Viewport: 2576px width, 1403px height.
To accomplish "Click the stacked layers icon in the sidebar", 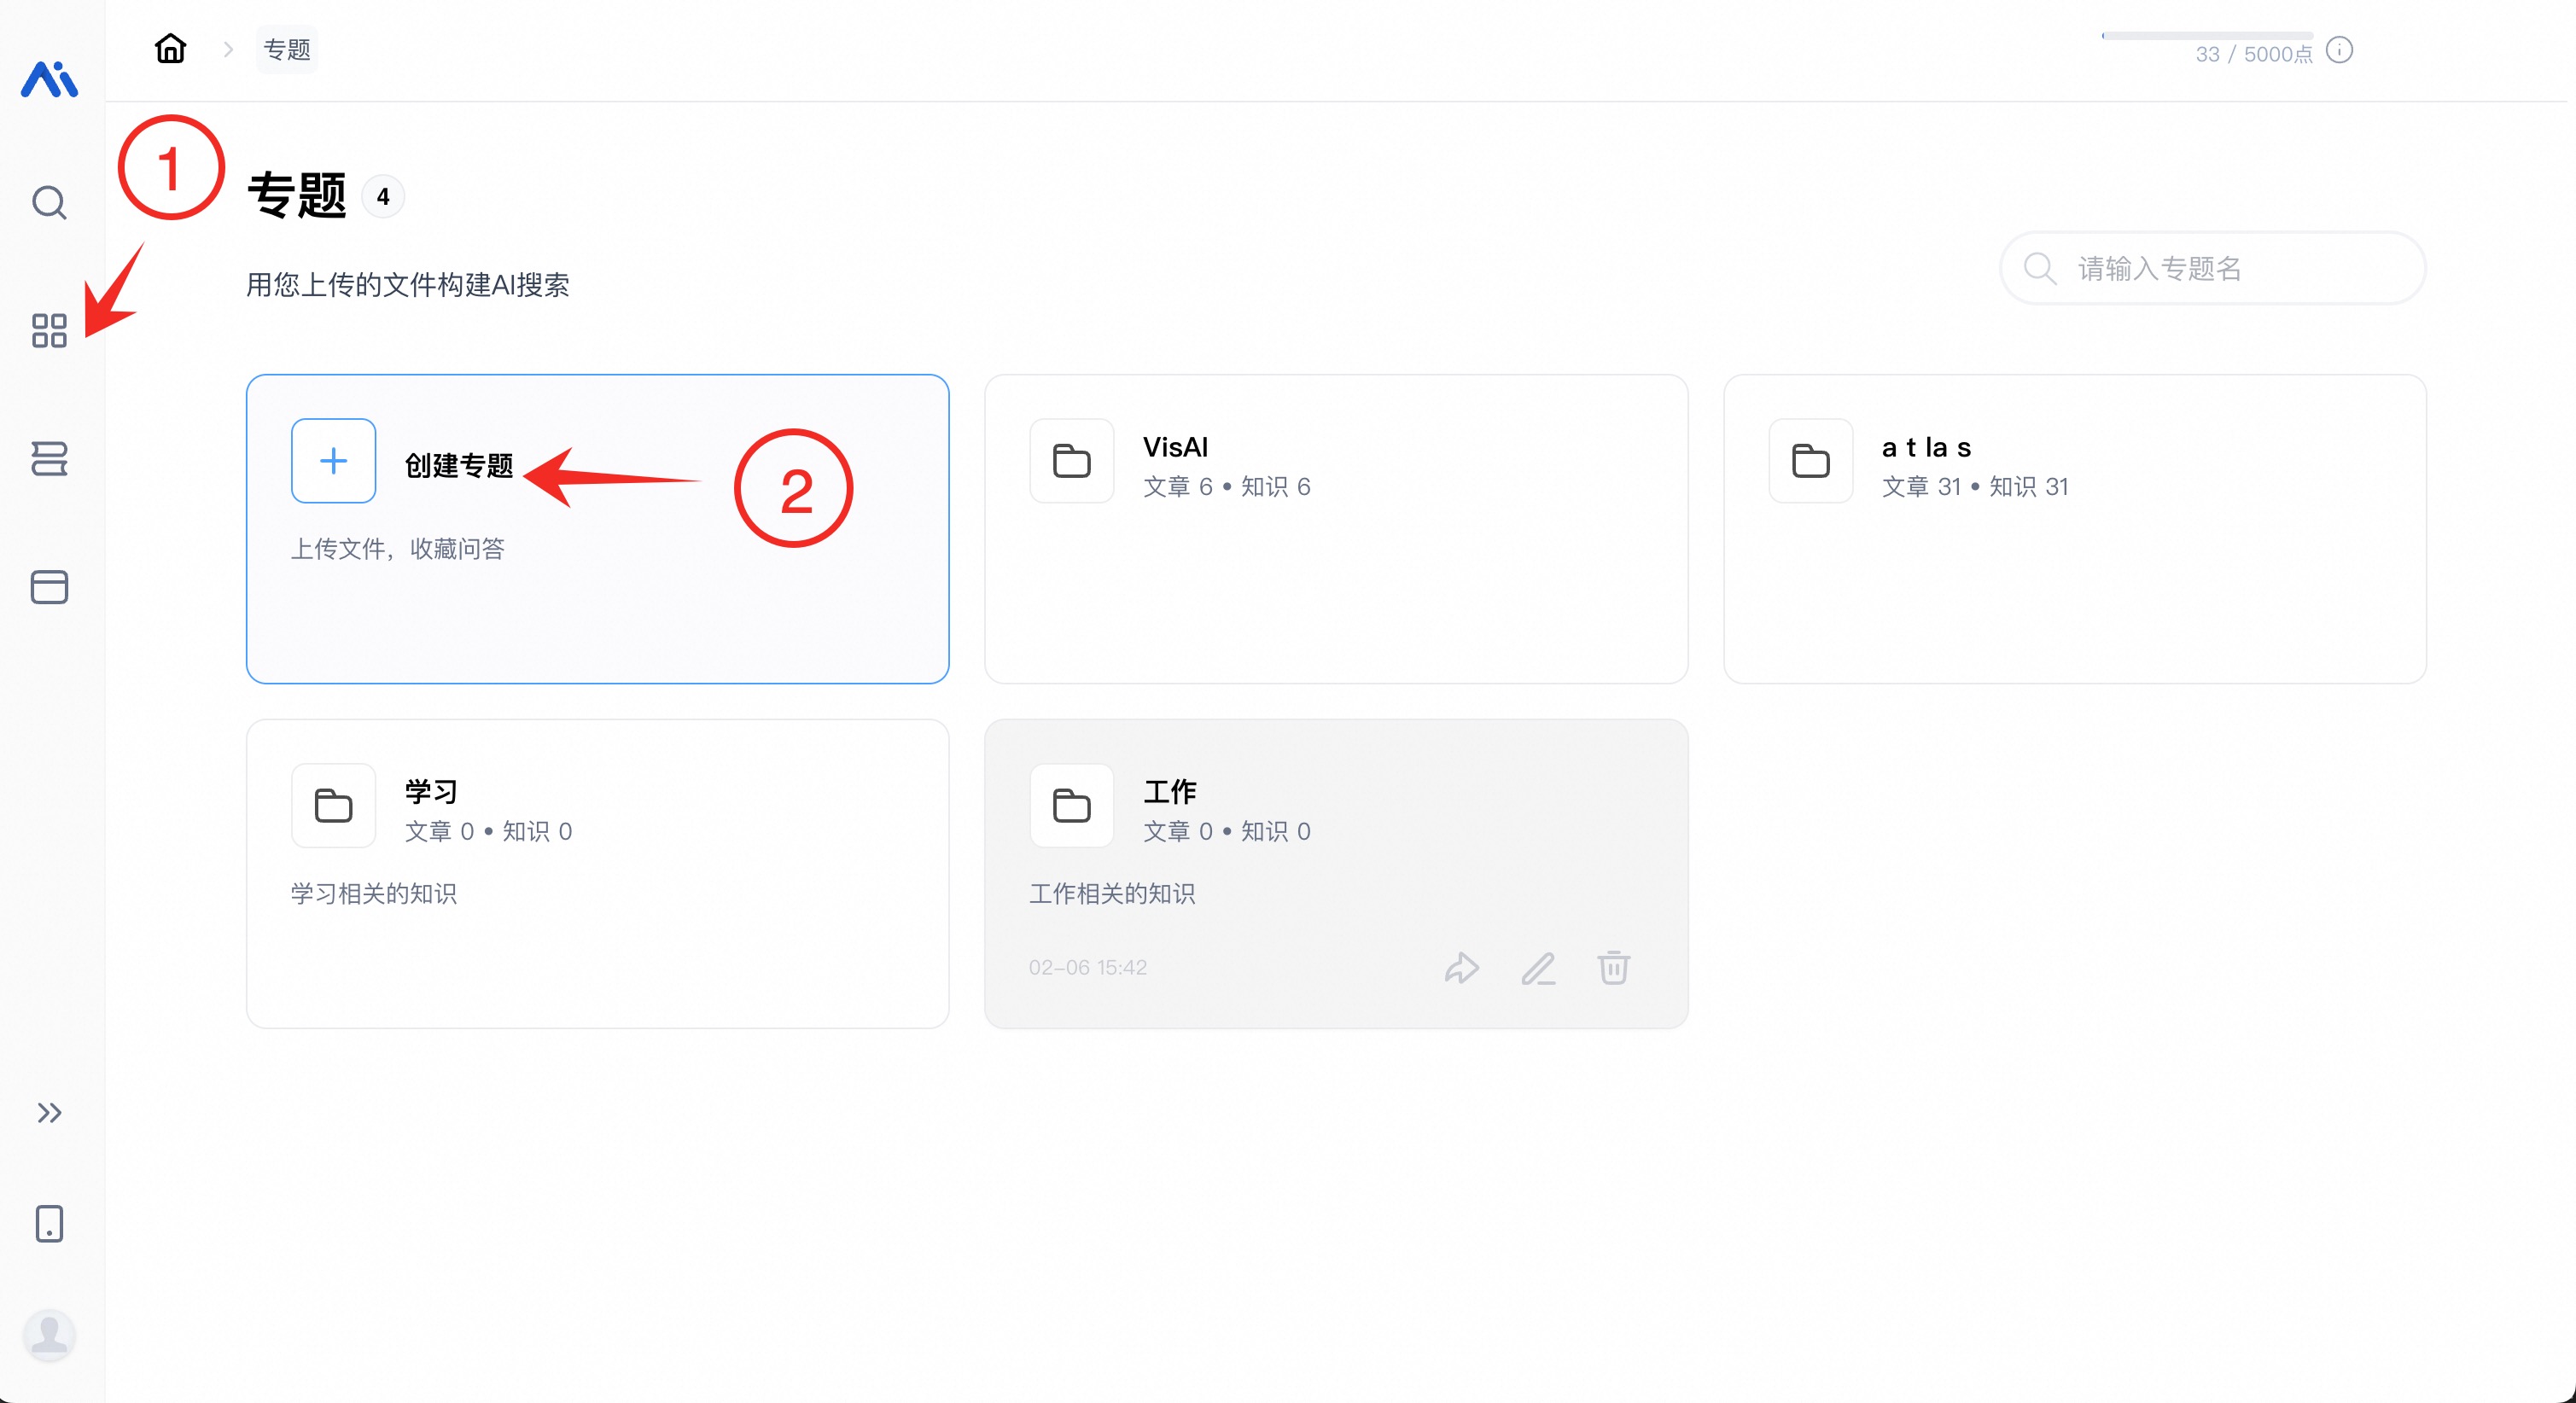I will pos(49,459).
